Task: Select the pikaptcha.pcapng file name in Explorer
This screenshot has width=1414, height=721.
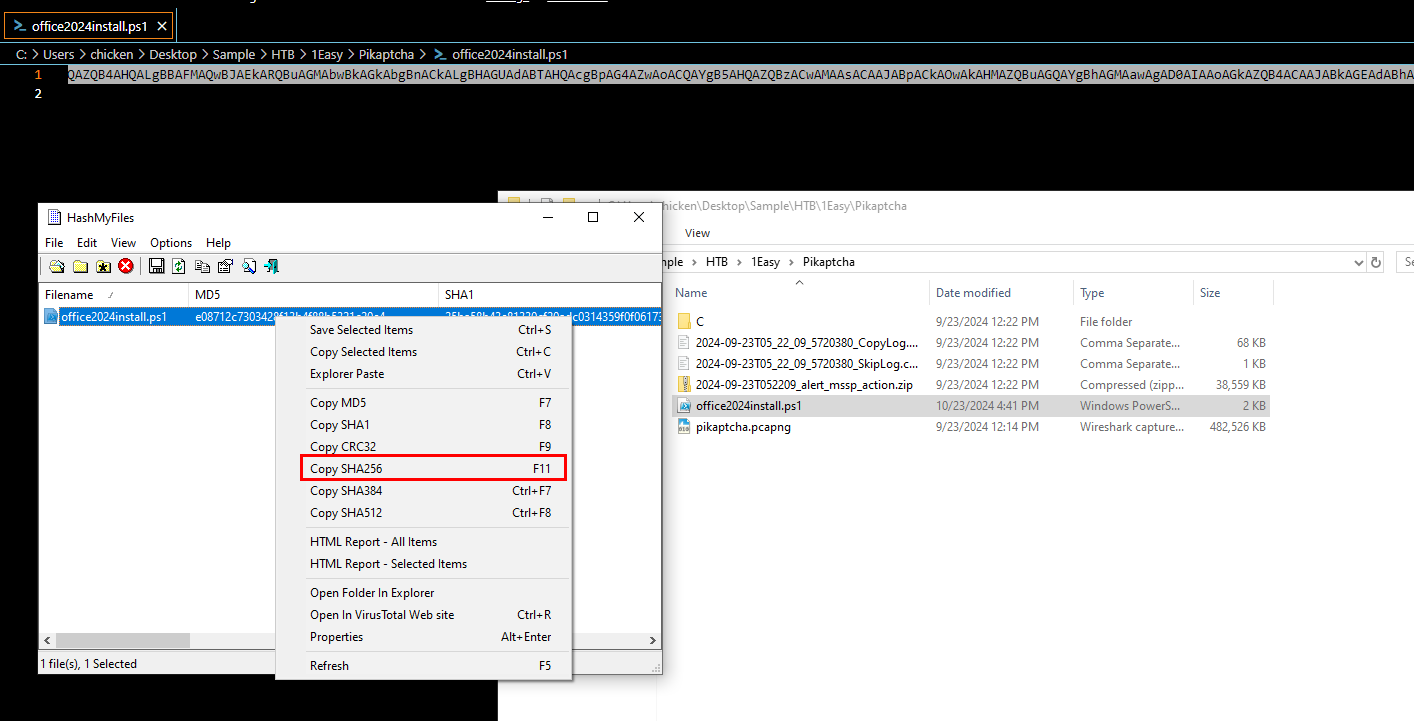Action: pos(743,427)
